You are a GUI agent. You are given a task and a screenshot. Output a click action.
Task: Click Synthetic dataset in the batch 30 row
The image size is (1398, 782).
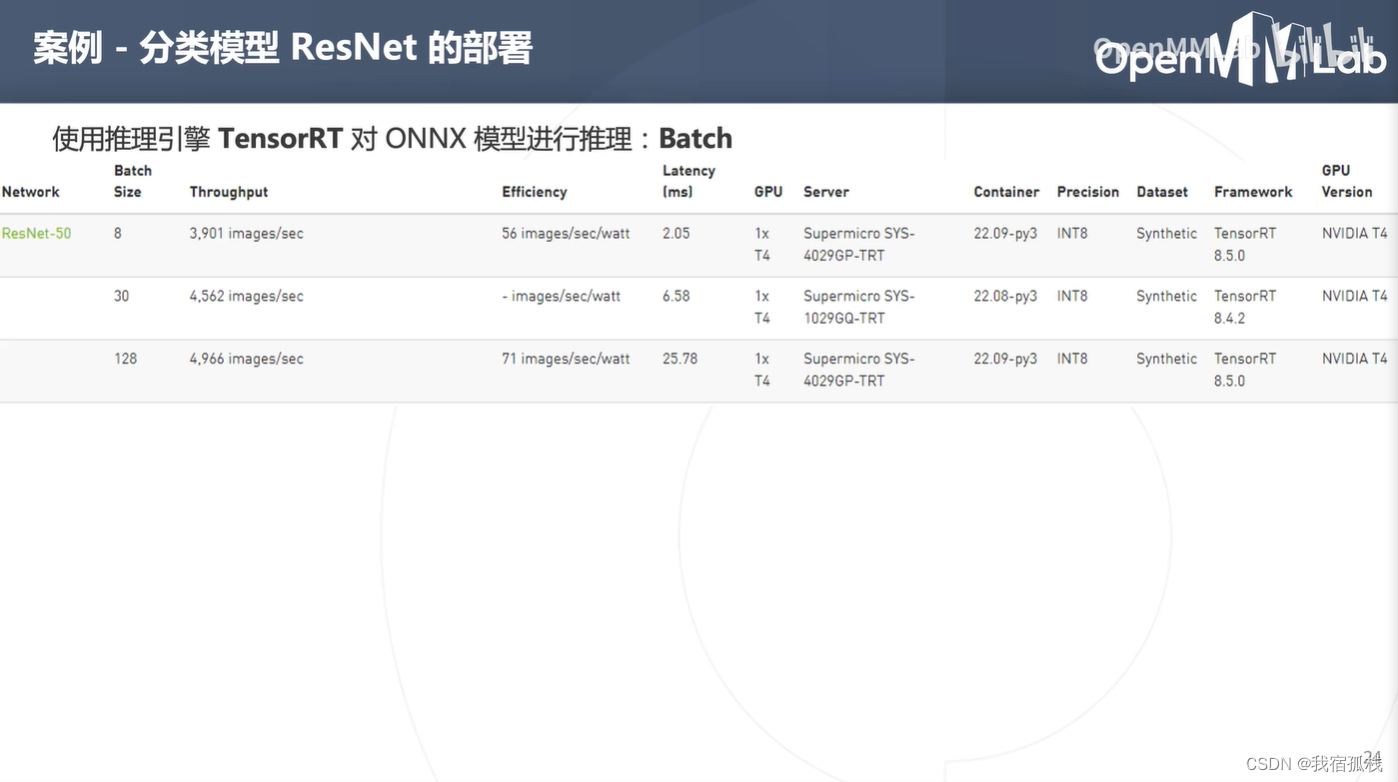tap(1166, 297)
